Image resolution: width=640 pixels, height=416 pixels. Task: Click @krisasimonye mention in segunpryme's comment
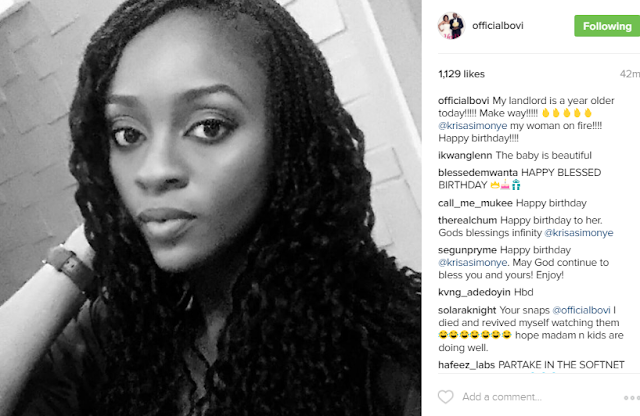pos(473,263)
